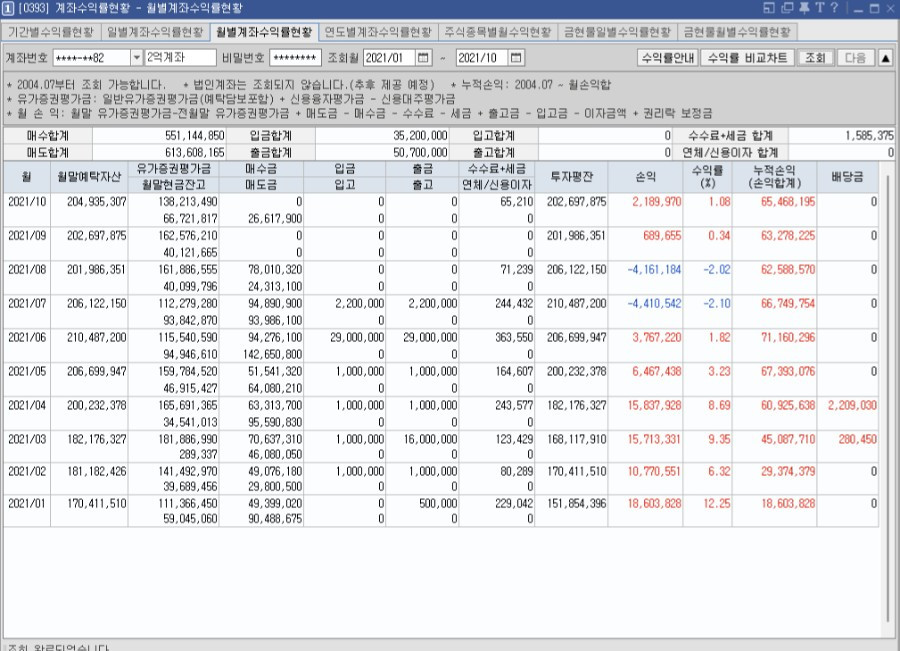Click the 수익률안내 button
The width and height of the screenshot is (900, 651).
point(668,57)
